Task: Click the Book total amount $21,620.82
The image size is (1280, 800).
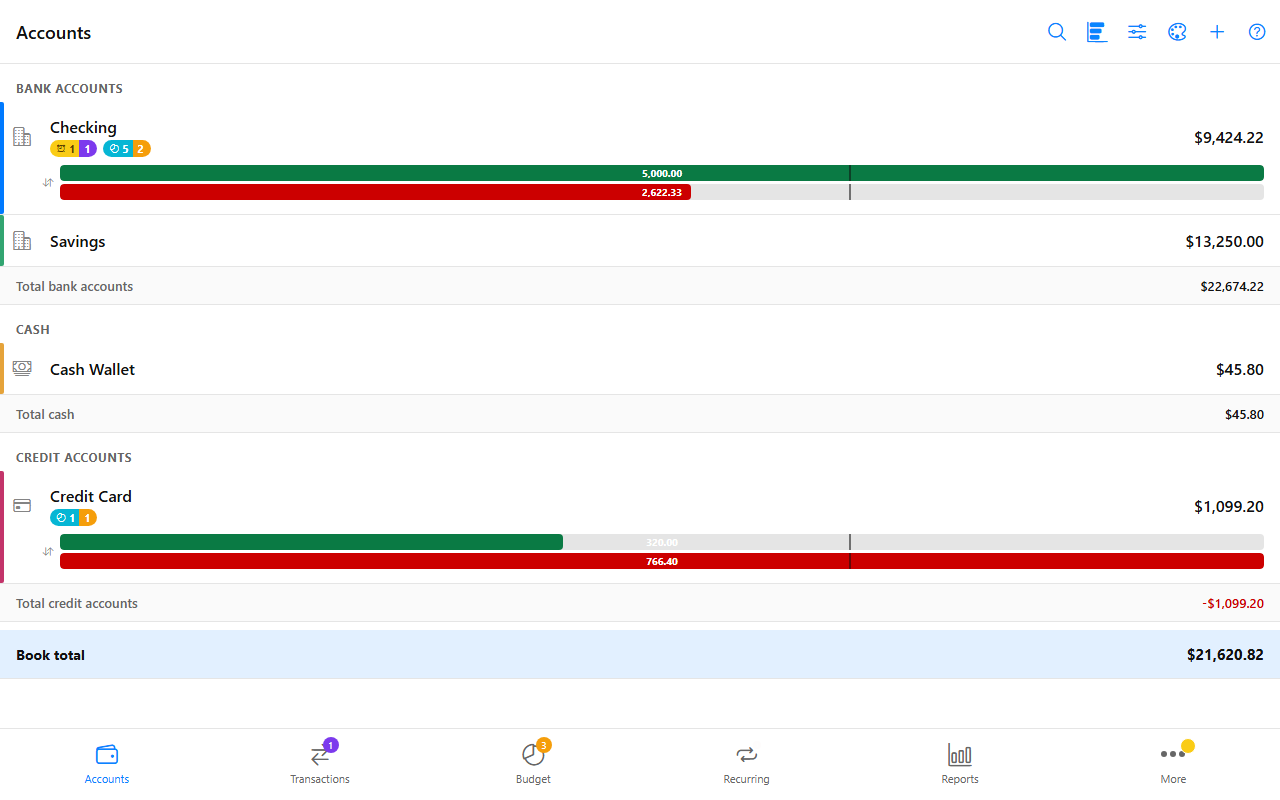Action: 1225,655
